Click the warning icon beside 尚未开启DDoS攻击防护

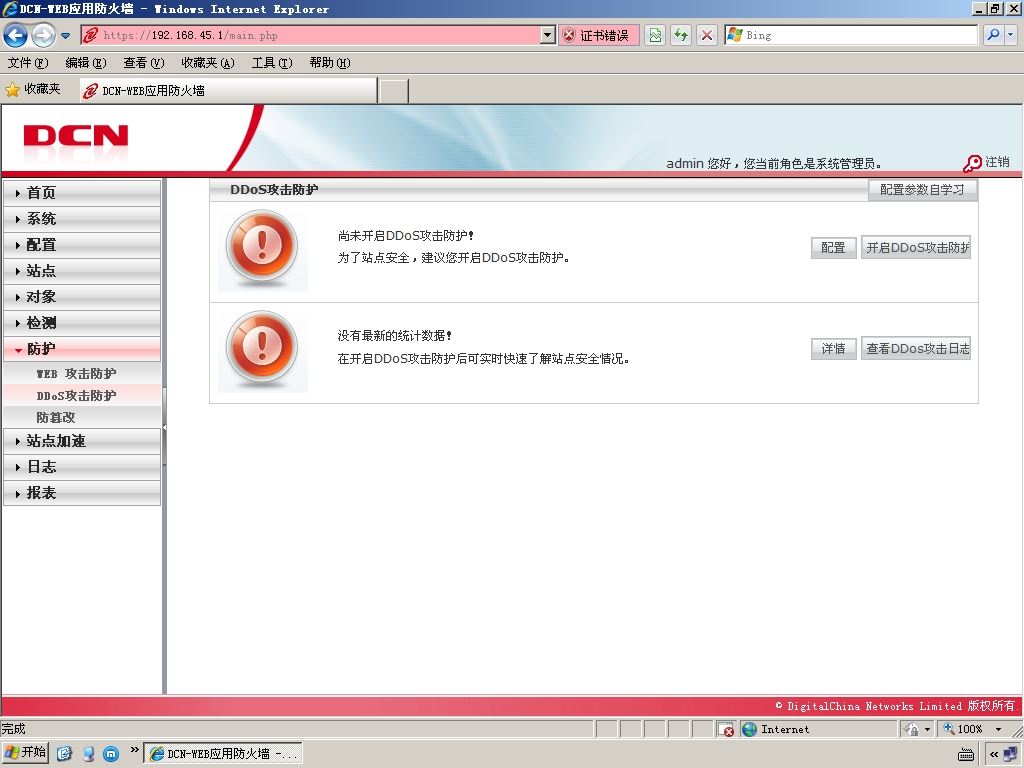point(262,248)
